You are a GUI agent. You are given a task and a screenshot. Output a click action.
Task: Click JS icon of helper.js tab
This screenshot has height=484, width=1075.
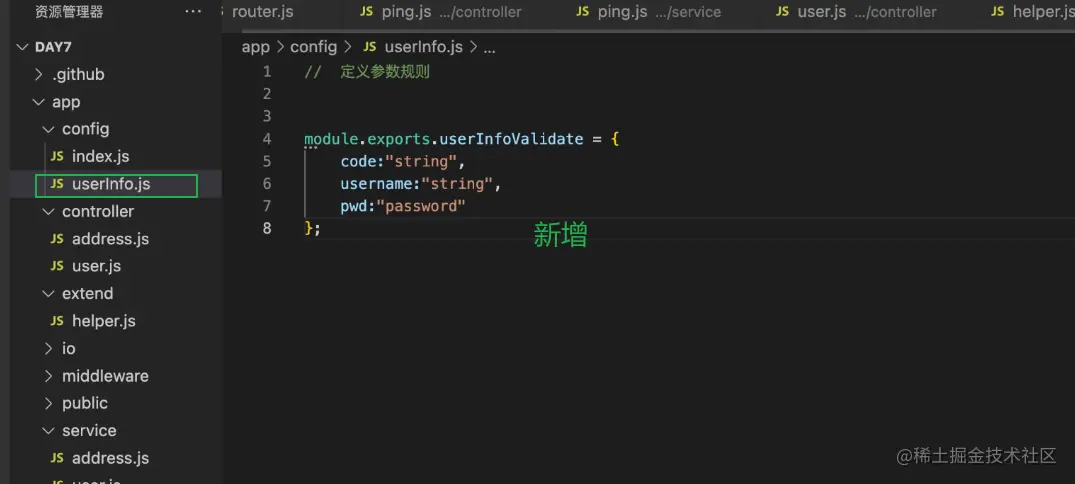tap(999, 12)
